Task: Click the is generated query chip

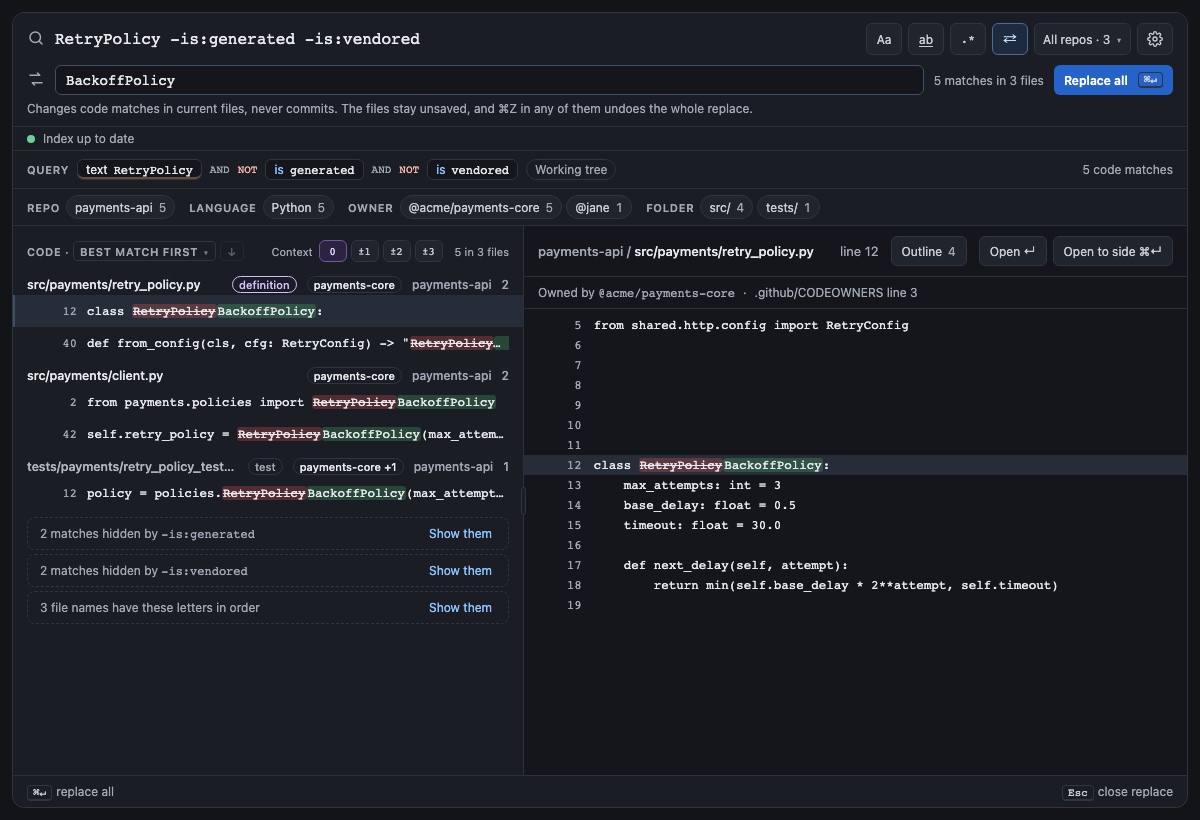Action: point(314,170)
